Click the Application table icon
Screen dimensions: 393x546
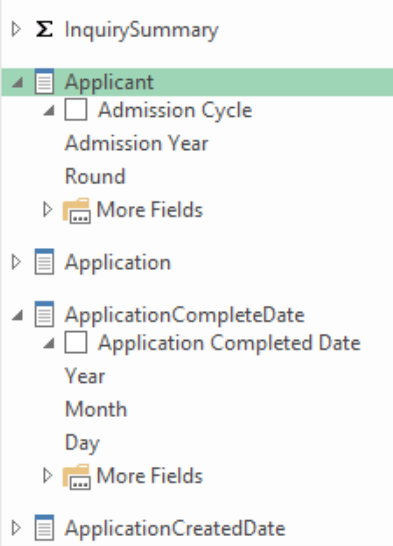tap(44, 262)
